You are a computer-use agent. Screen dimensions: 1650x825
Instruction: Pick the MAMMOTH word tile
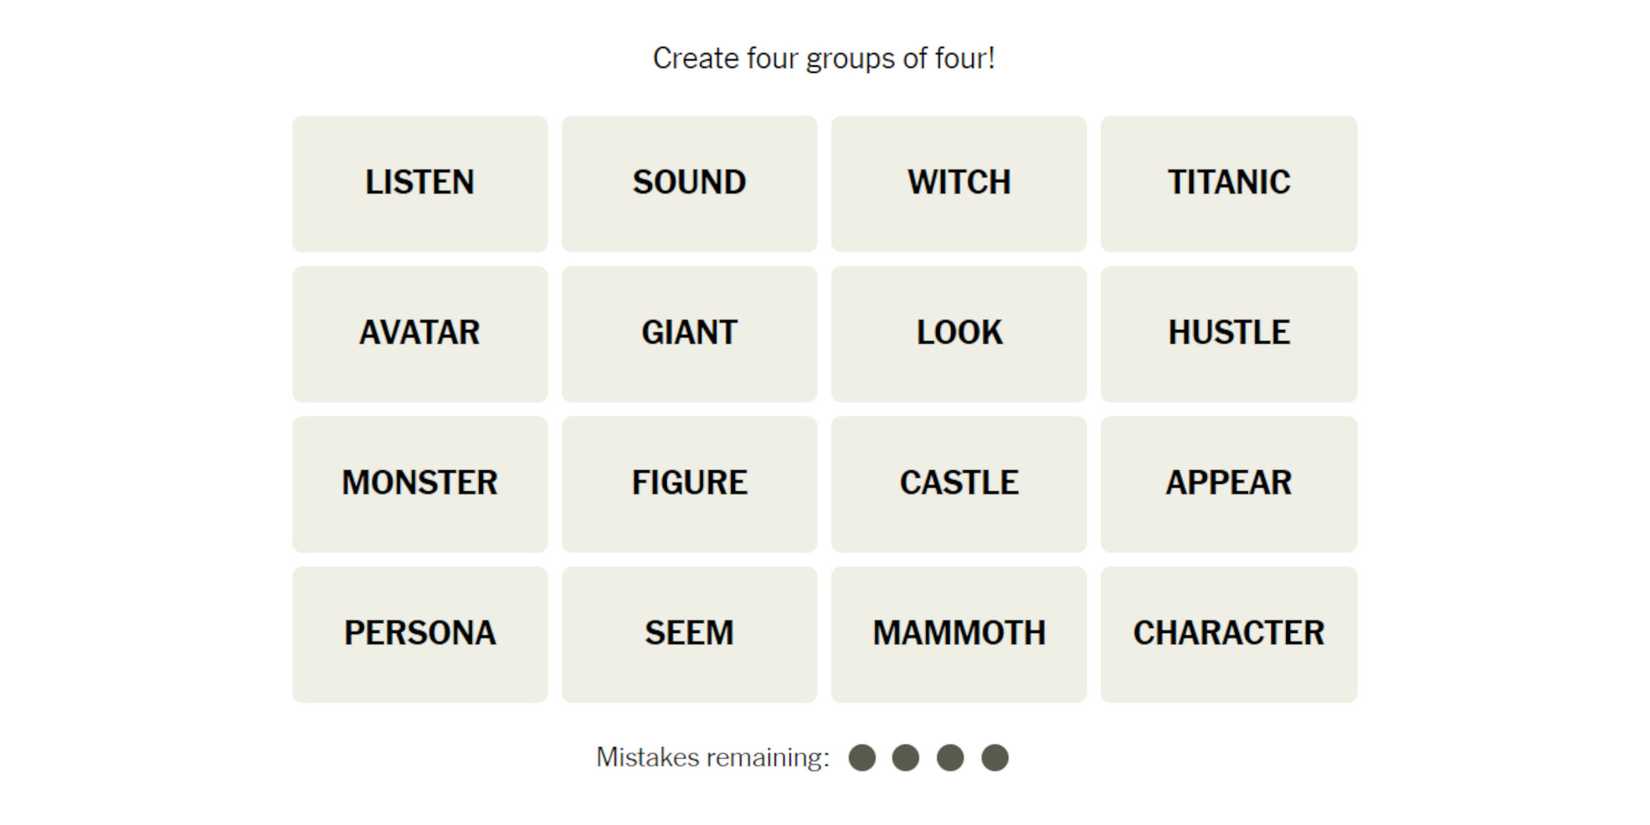959,634
